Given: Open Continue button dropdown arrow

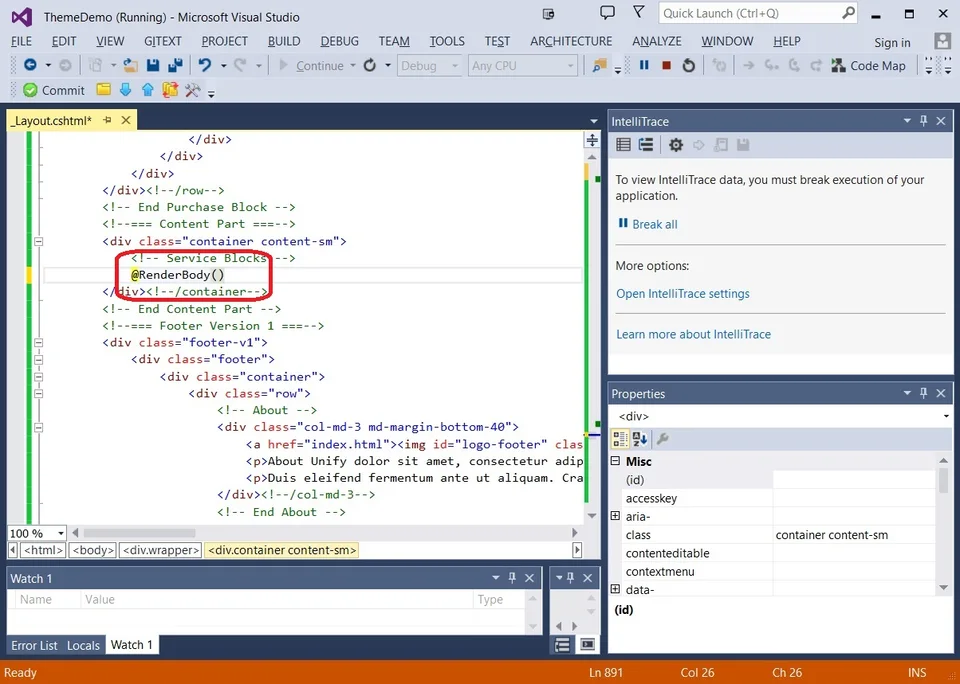Looking at the screenshot, I should [x=353, y=66].
